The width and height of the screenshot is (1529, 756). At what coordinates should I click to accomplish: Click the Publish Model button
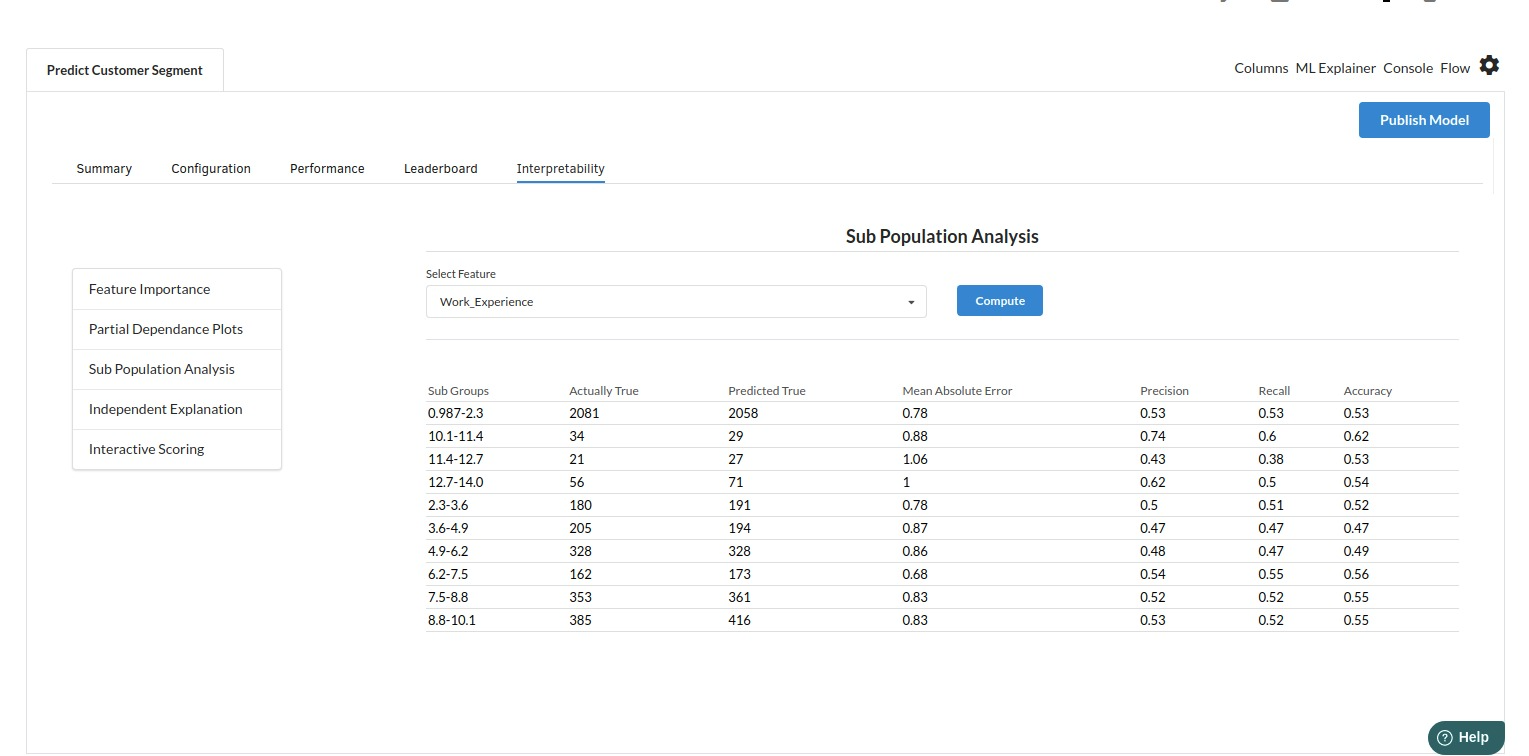1423,120
